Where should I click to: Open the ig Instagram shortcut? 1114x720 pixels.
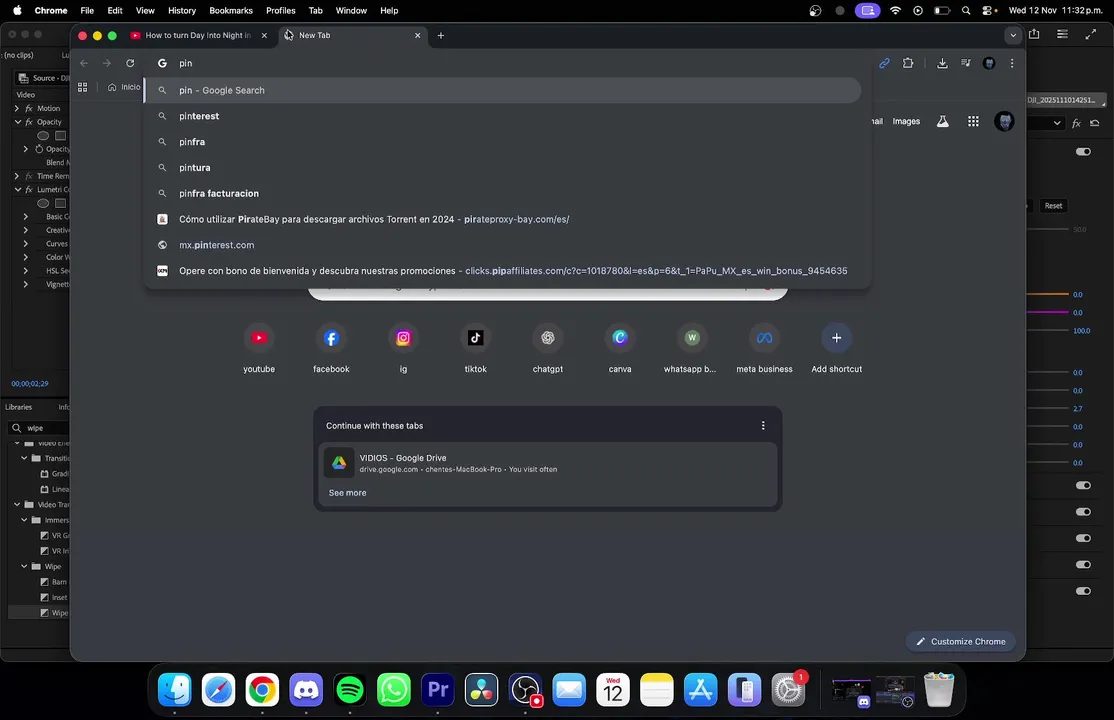(404, 338)
